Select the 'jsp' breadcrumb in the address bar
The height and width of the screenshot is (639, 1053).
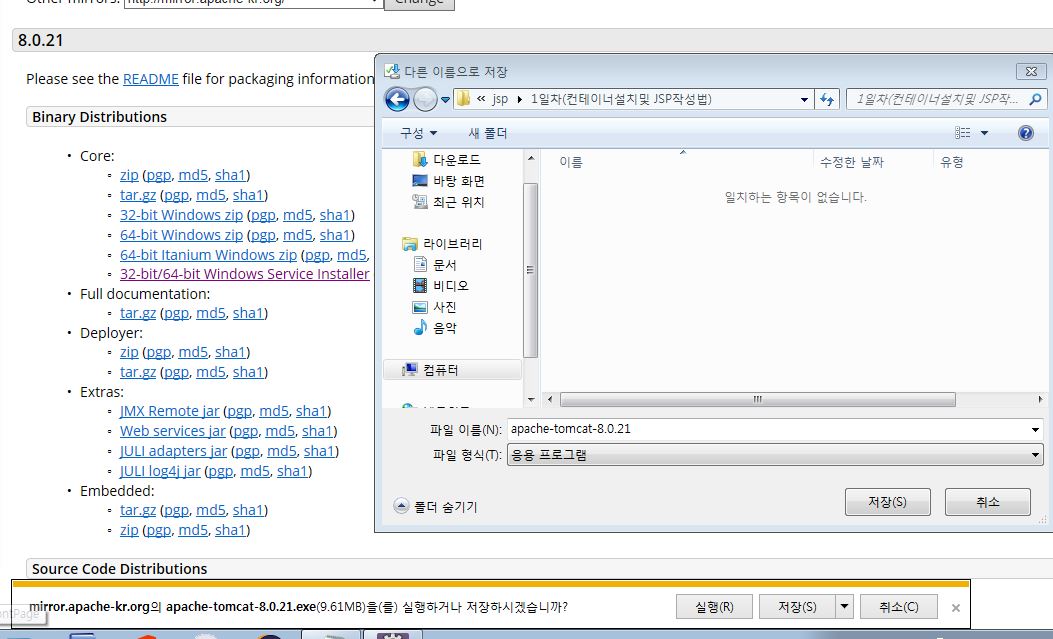(x=500, y=99)
